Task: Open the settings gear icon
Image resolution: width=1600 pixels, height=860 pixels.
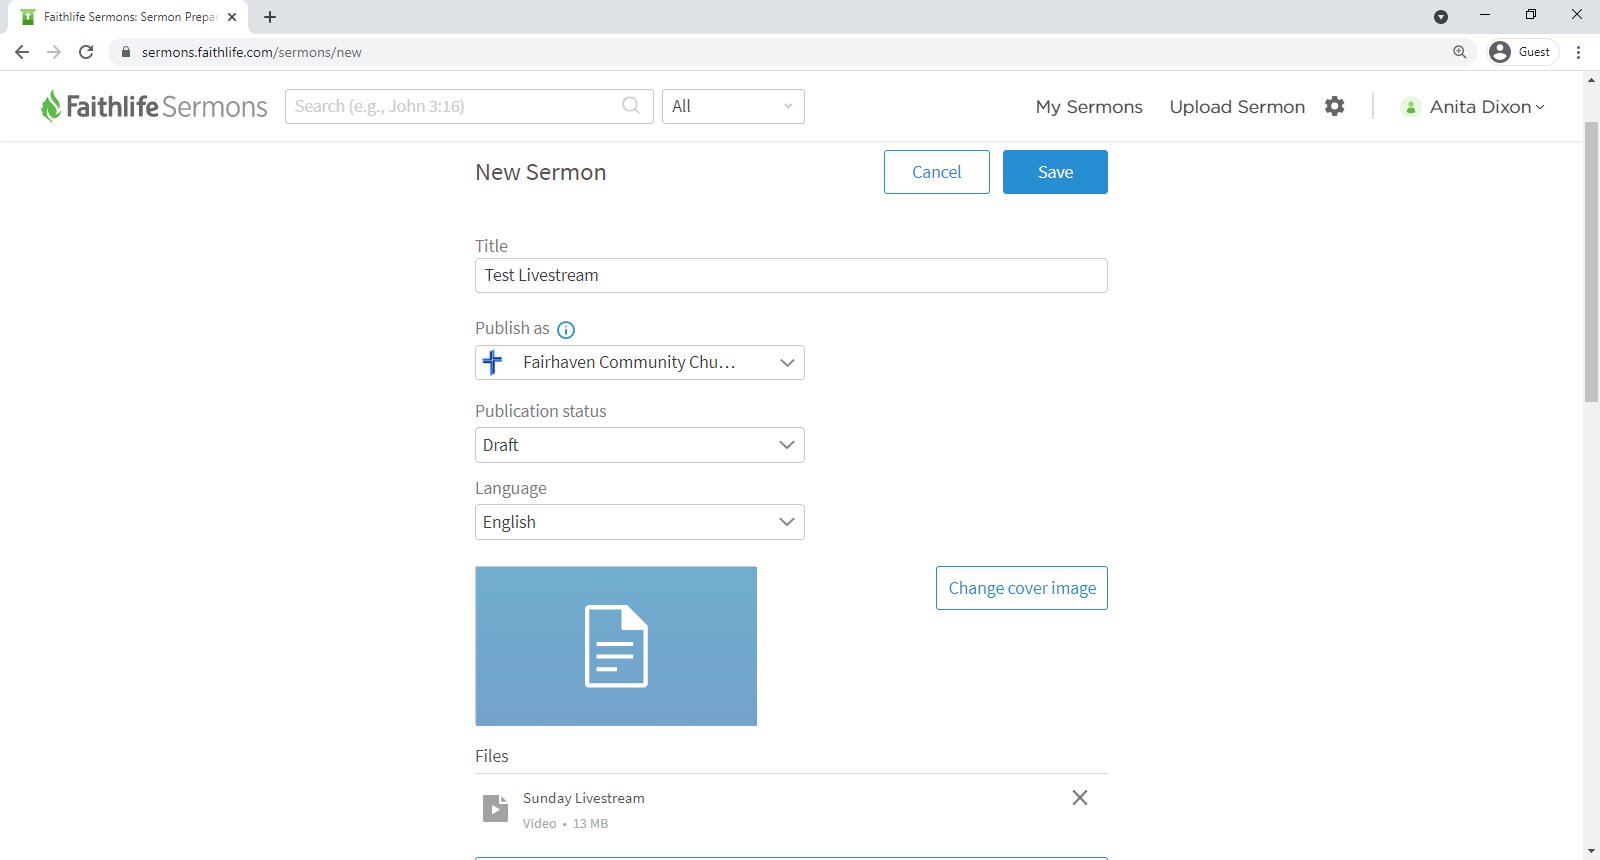Action: pyautogui.click(x=1335, y=106)
